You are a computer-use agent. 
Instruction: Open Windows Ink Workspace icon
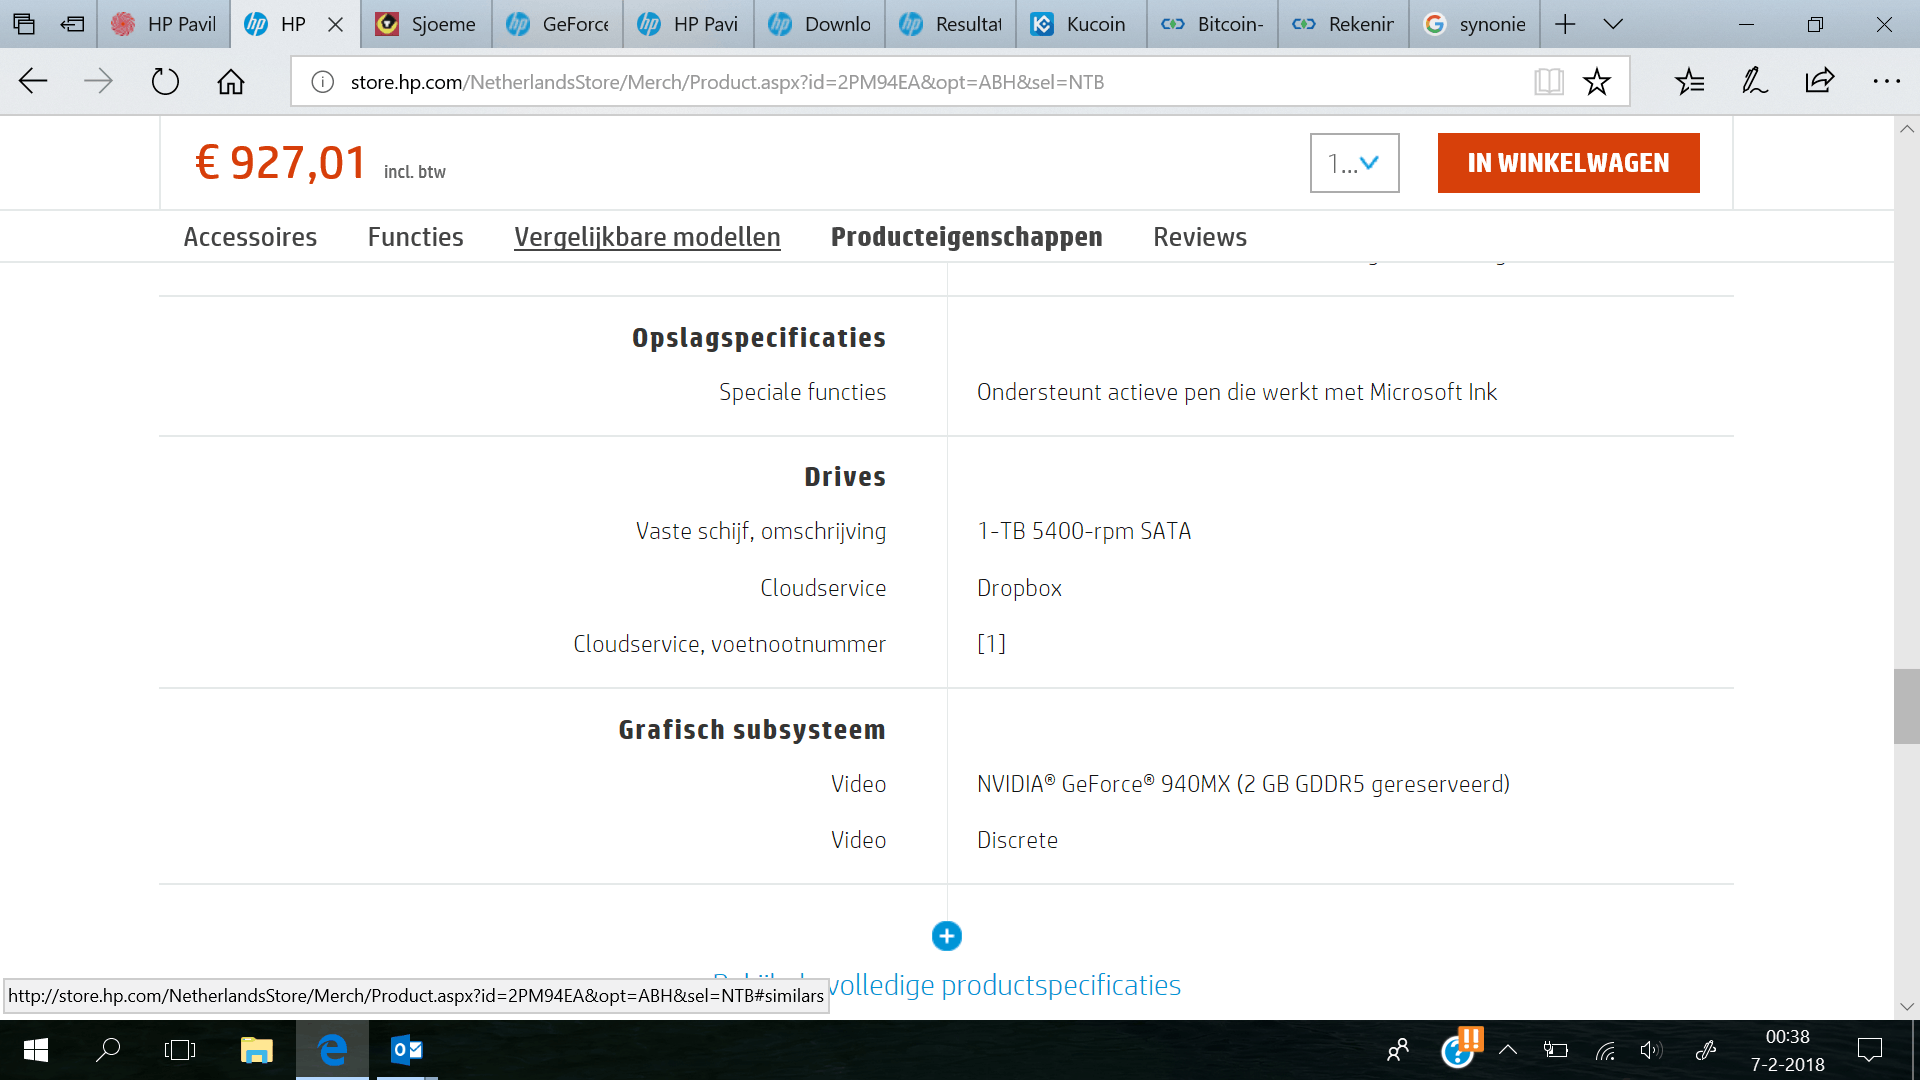point(1706,1050)
